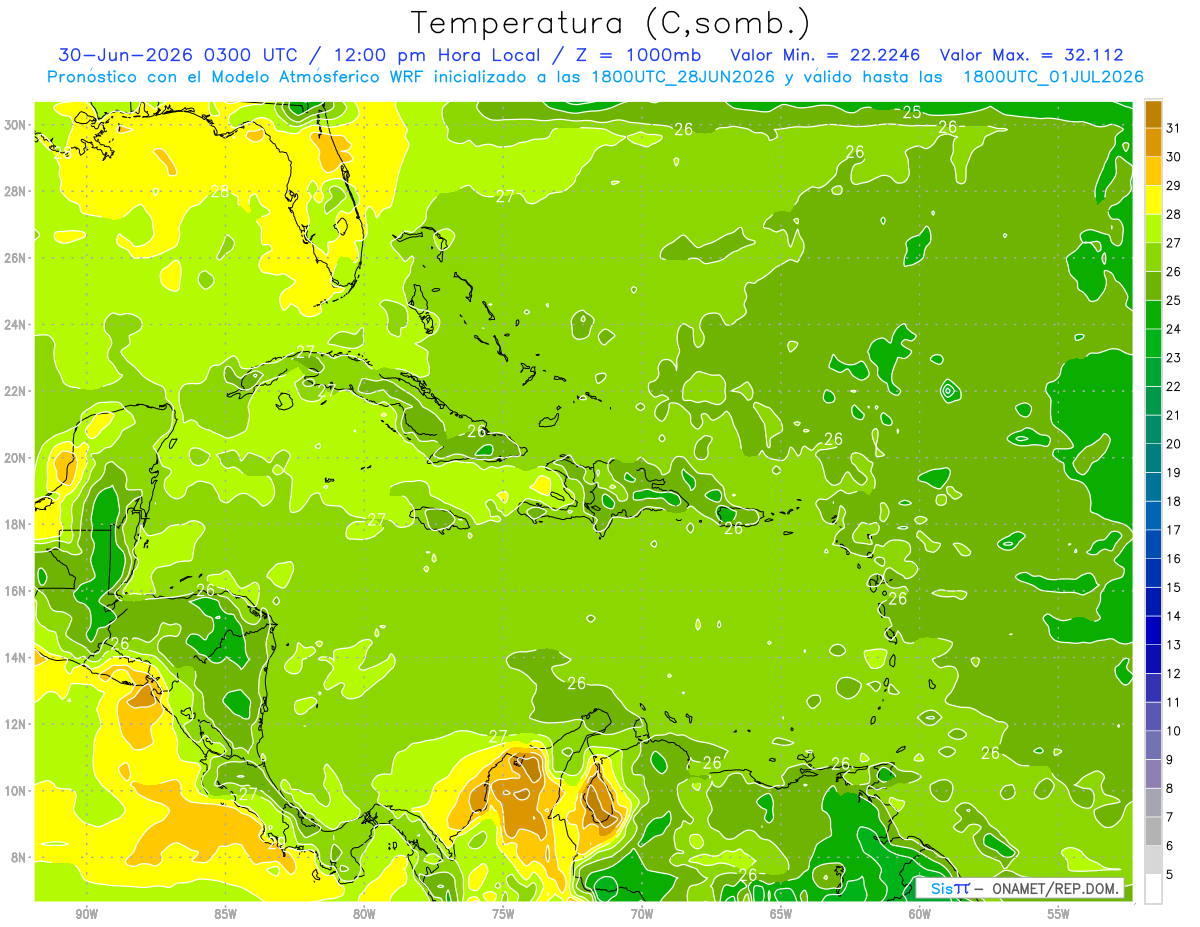Screen dimensions: 1200x927
Task: Click the 10N latitude axis label
Action: (x=16, y=790)
